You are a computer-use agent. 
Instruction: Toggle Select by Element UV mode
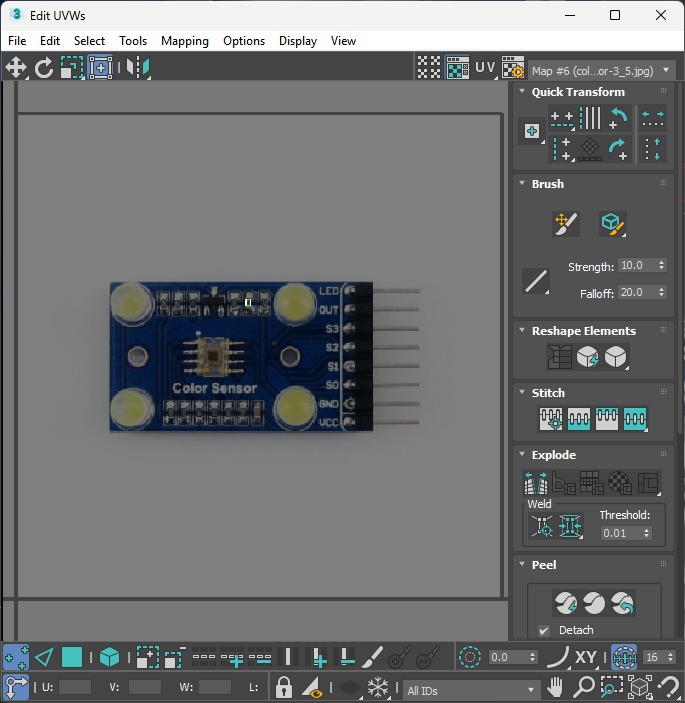click(109, 657)
